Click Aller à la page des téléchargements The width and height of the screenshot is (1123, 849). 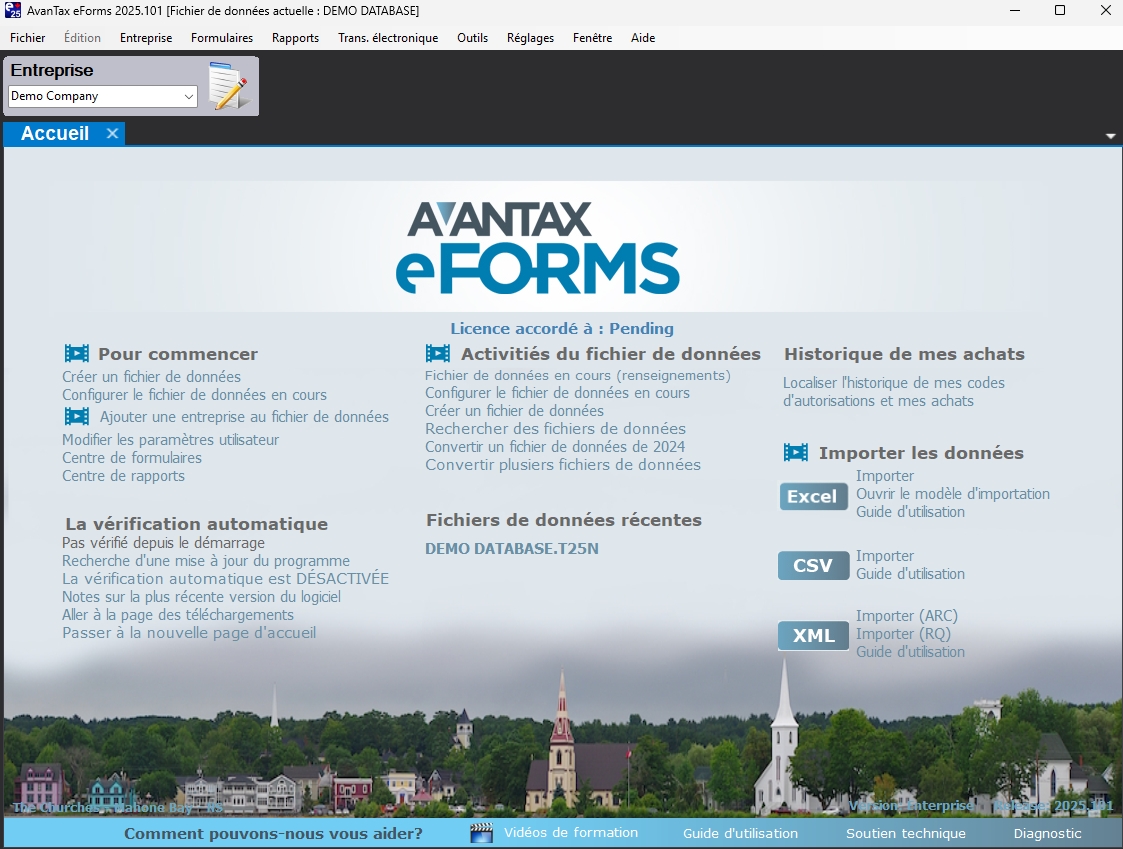pos(178,614)
